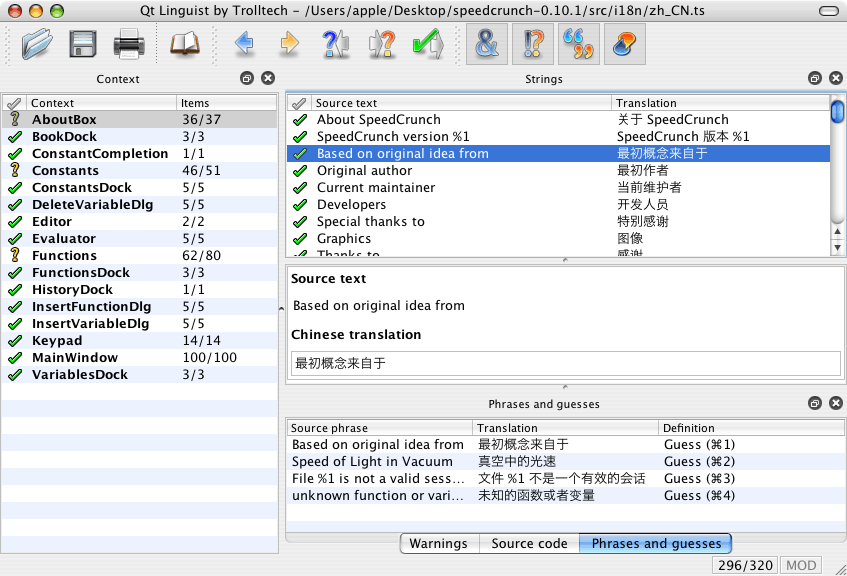This screenshot has height=576, width=847.
Task: Pick 'unknown function or vari…' guess
Action: (566, 495)
